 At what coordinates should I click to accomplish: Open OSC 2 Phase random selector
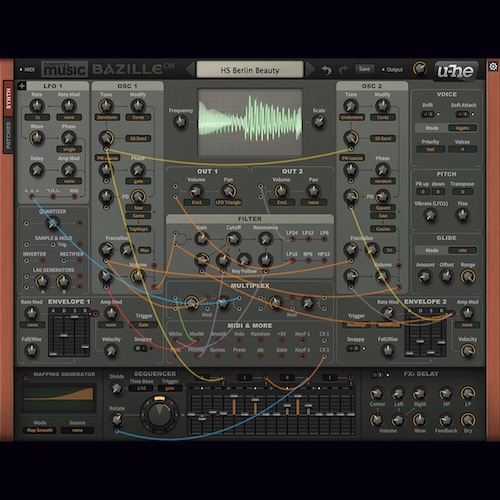pos(383,181)
